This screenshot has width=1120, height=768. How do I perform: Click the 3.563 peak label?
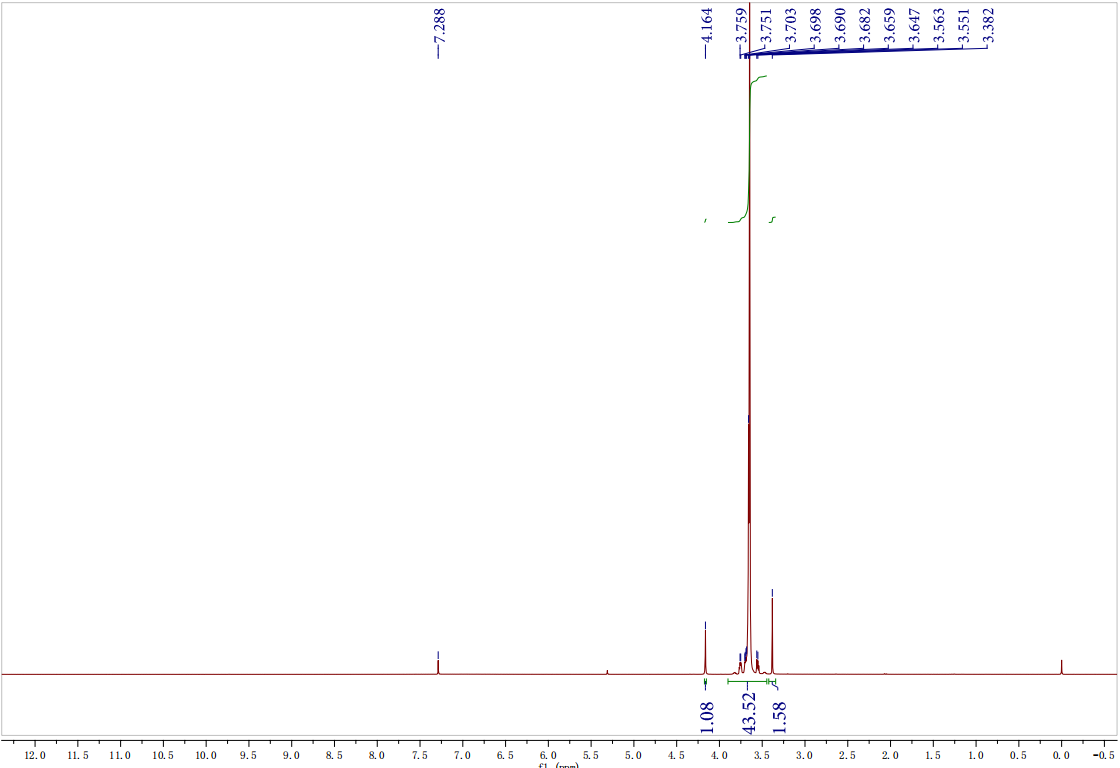pos(938,24)
